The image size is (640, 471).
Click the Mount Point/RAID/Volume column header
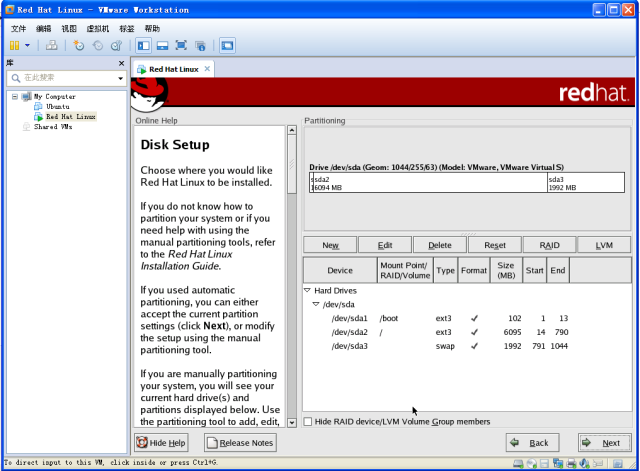[405, 270]
